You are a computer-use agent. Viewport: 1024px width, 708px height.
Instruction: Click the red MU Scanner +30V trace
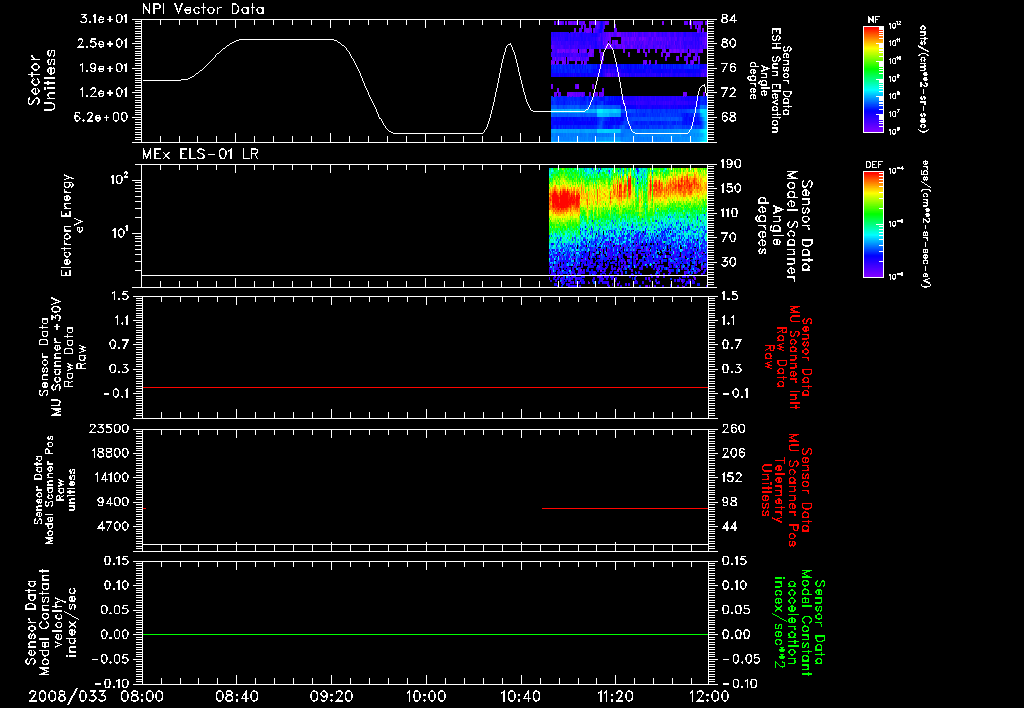425,387
